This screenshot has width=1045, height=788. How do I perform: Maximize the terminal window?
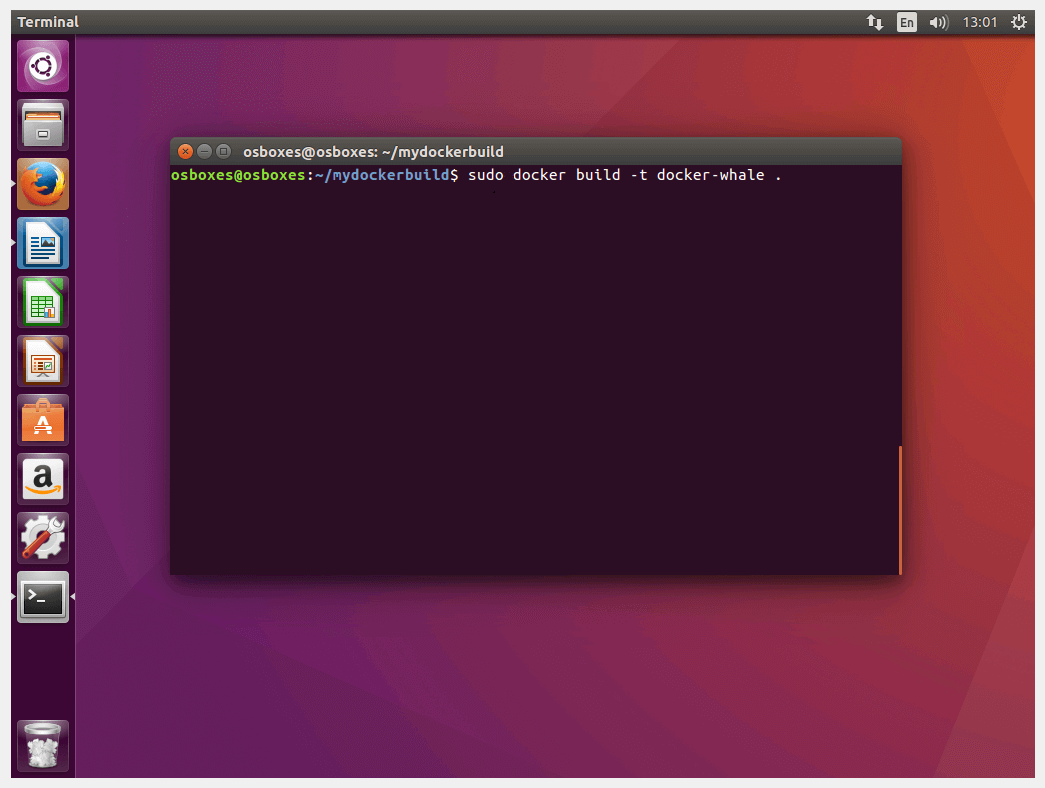224,151
